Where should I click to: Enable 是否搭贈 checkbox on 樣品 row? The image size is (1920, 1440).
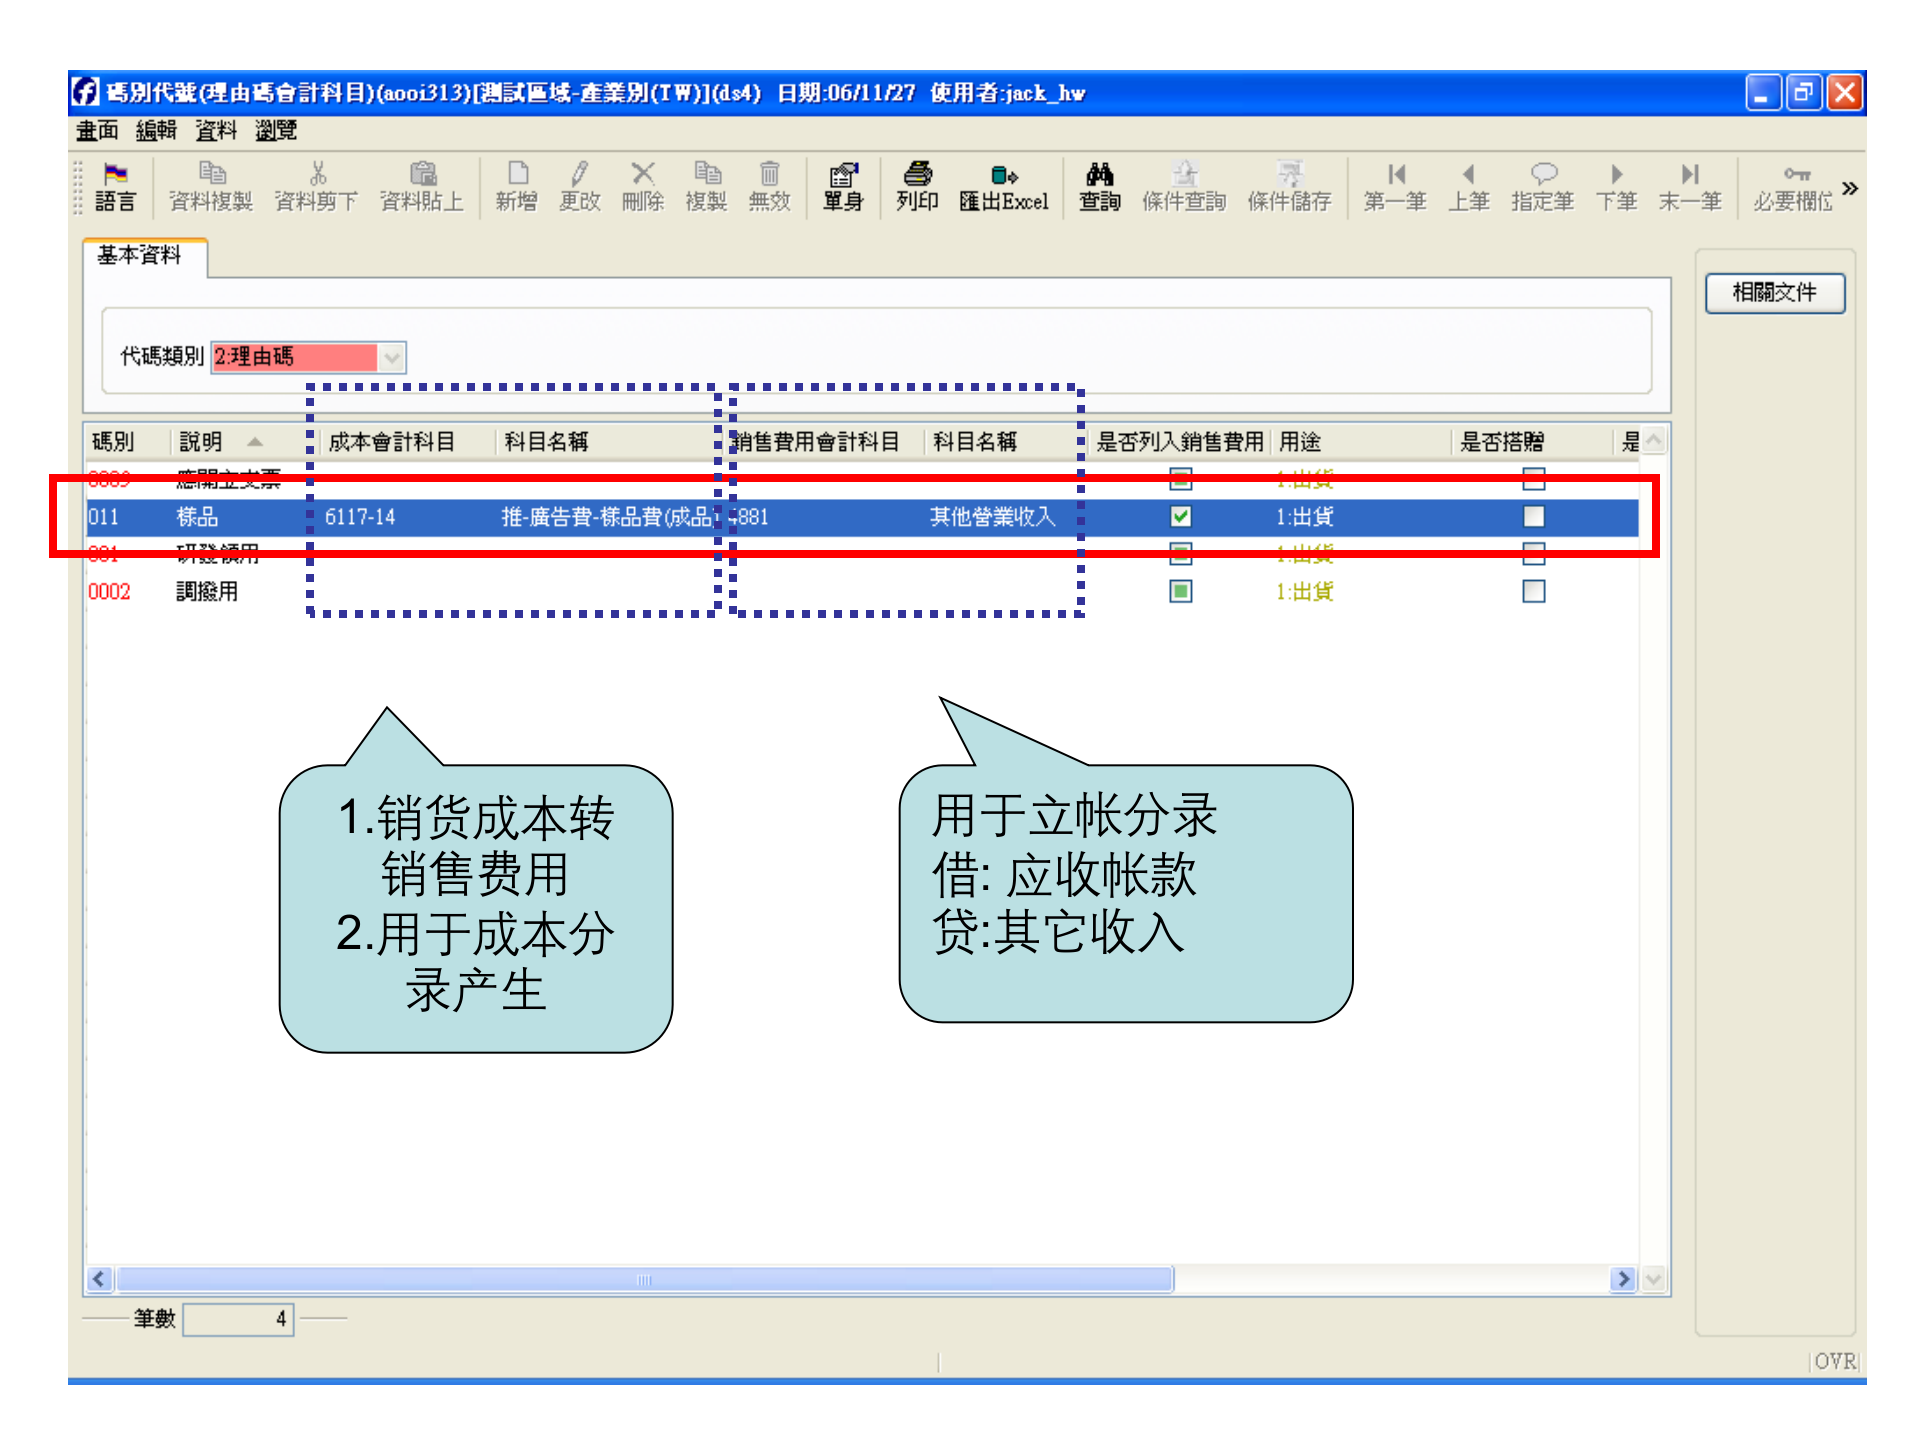coord(1533,517)
